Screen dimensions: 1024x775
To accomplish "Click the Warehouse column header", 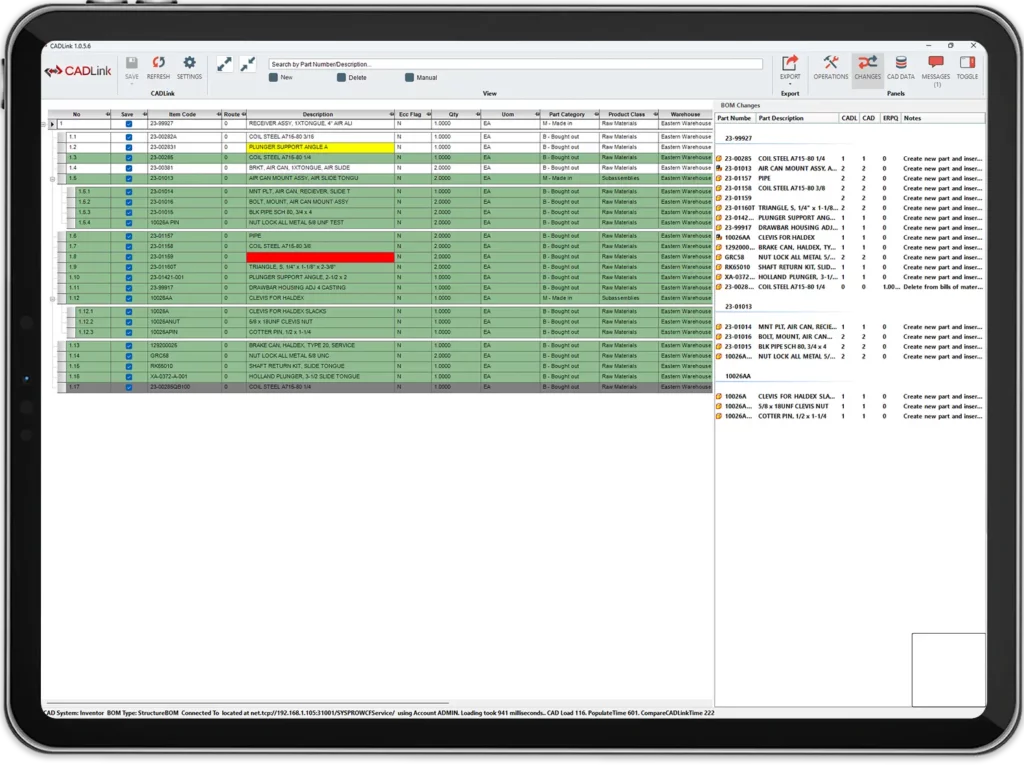I will click(685, 114).
